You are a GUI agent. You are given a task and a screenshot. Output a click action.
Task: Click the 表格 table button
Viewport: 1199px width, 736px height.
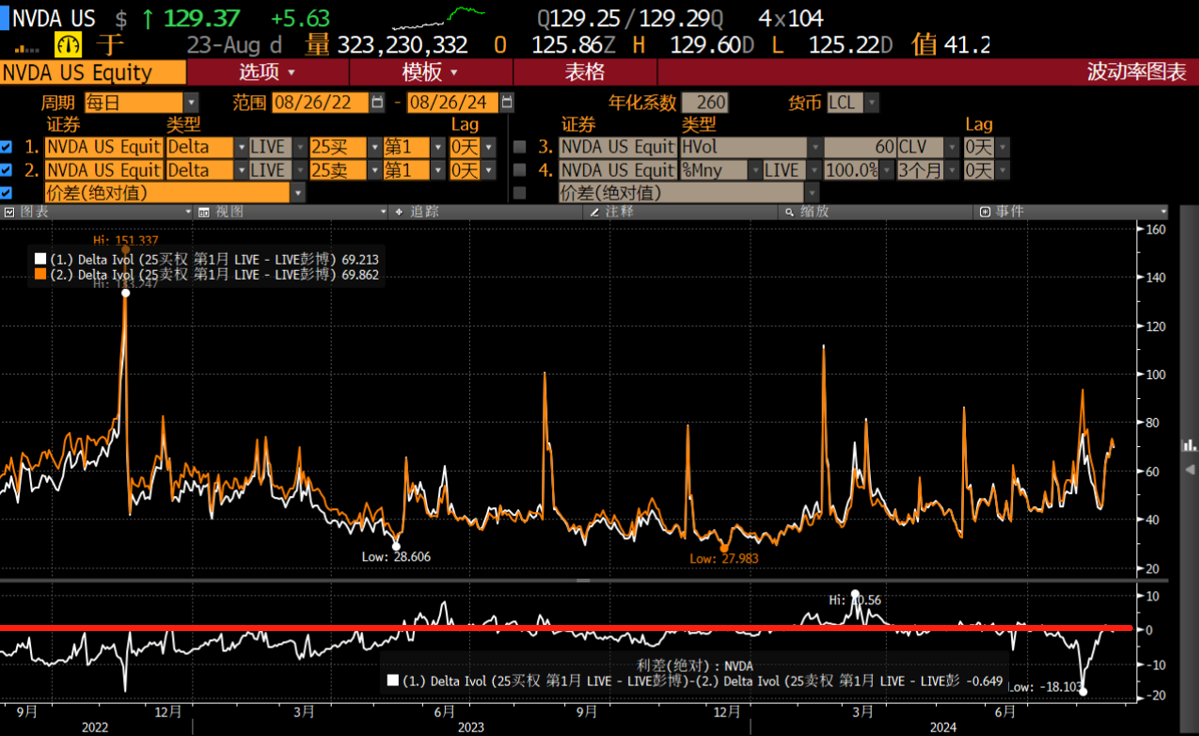(x=585, y=72)
